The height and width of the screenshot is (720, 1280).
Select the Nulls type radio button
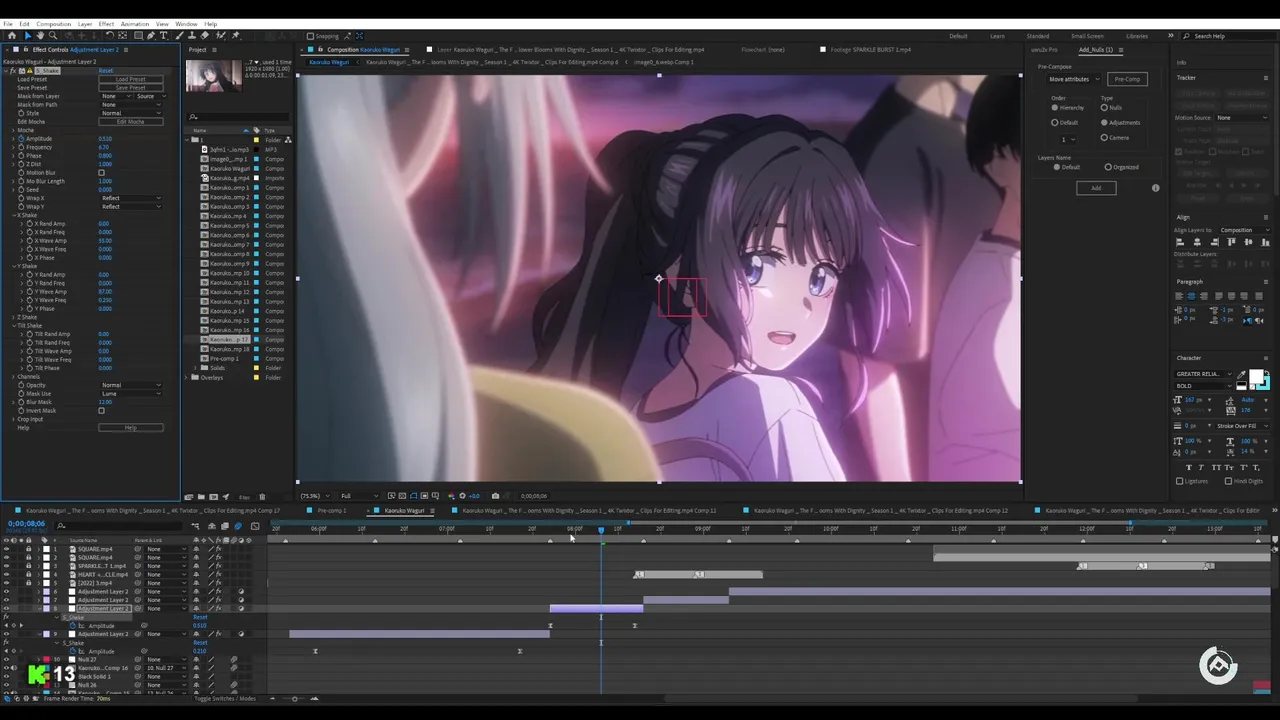pos(1104,108)
